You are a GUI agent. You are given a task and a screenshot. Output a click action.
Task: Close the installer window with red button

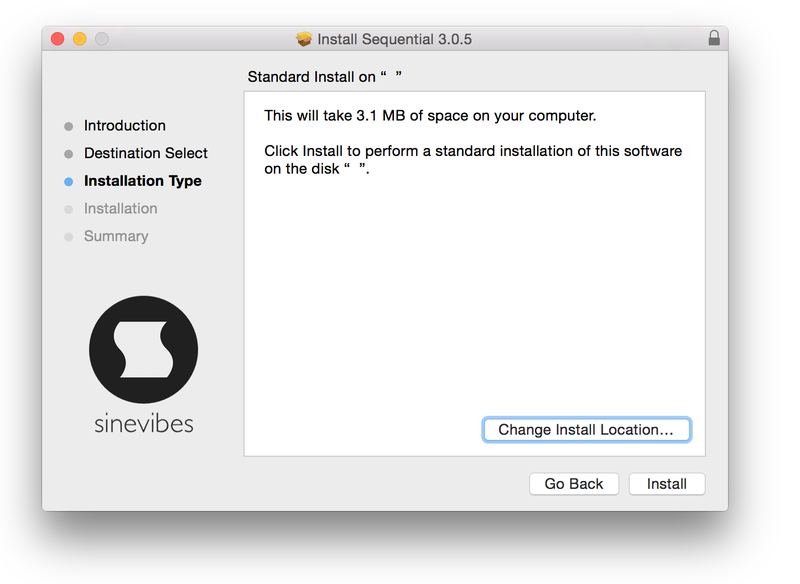[58, 39]
